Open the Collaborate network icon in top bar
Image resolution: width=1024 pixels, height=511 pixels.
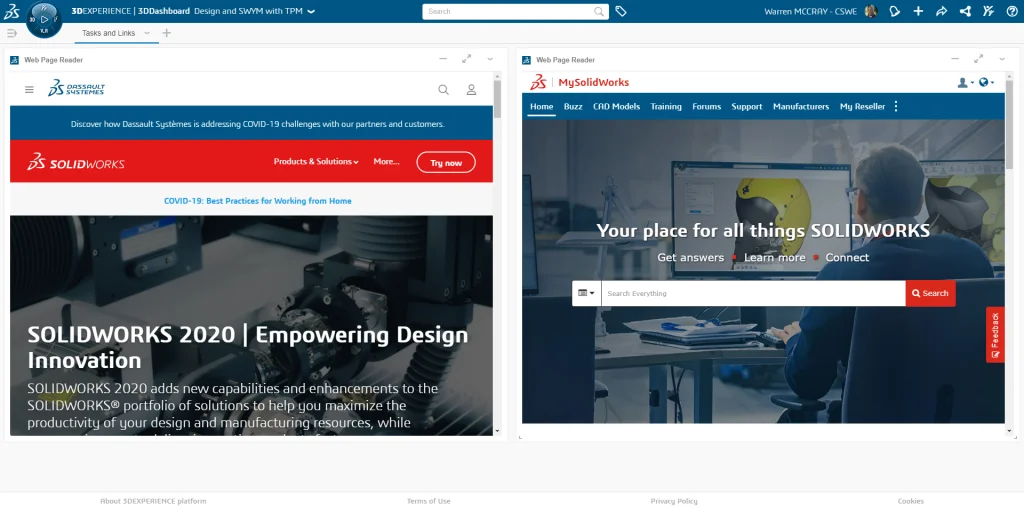coord(965,11)
